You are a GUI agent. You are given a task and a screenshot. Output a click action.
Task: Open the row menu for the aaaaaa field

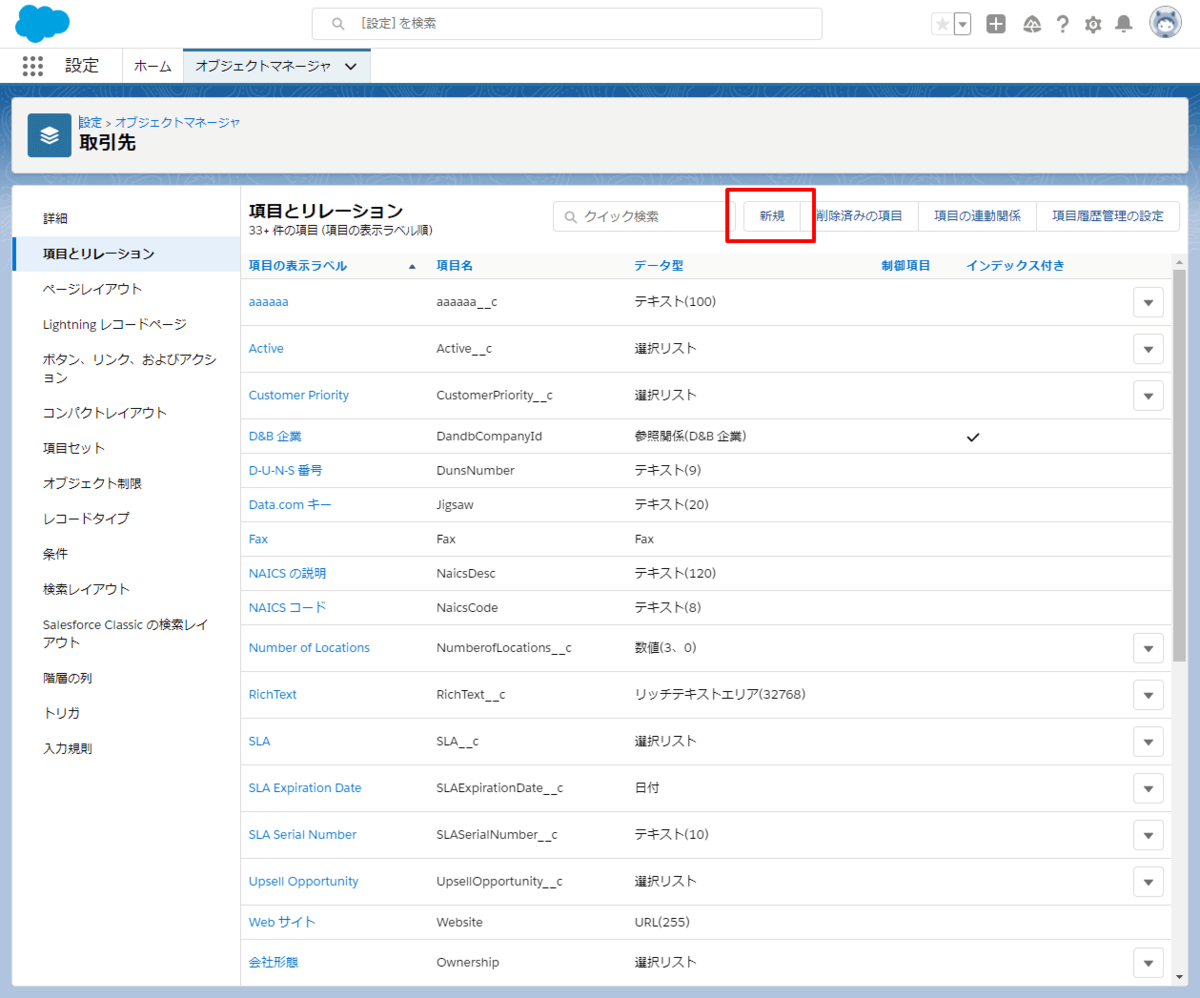(x=1148, y=302)
